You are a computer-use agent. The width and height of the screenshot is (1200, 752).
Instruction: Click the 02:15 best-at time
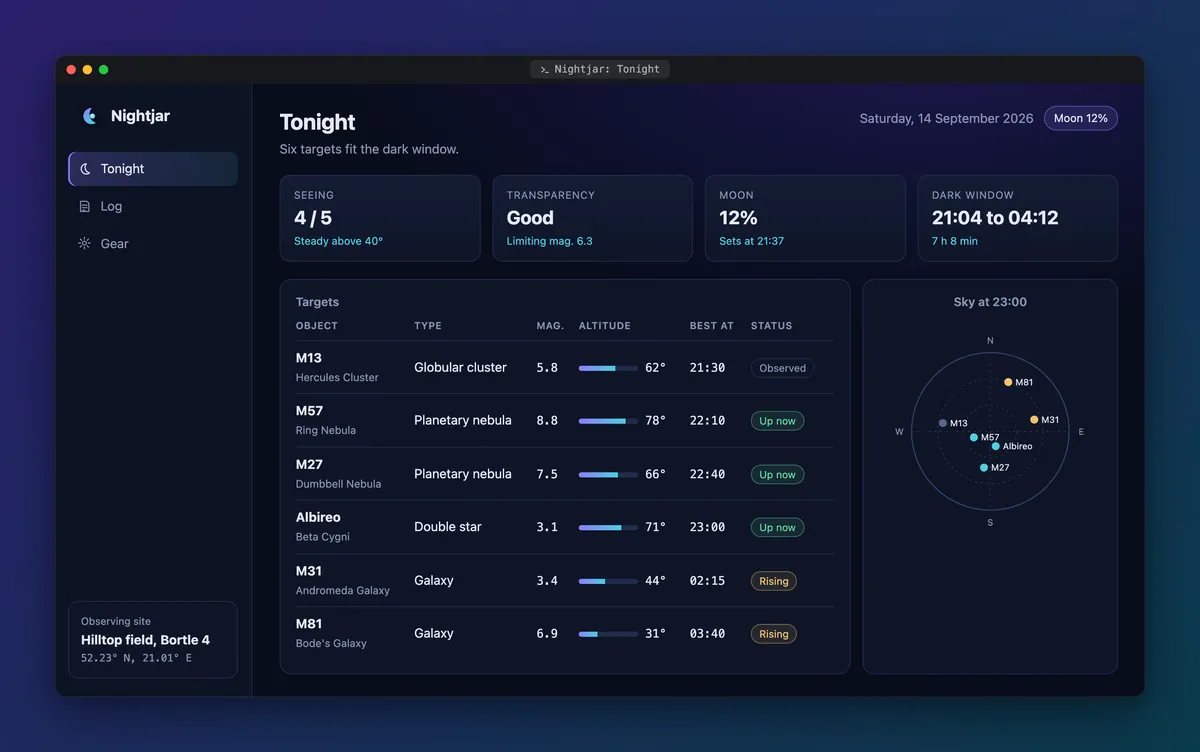coord(707,581)
